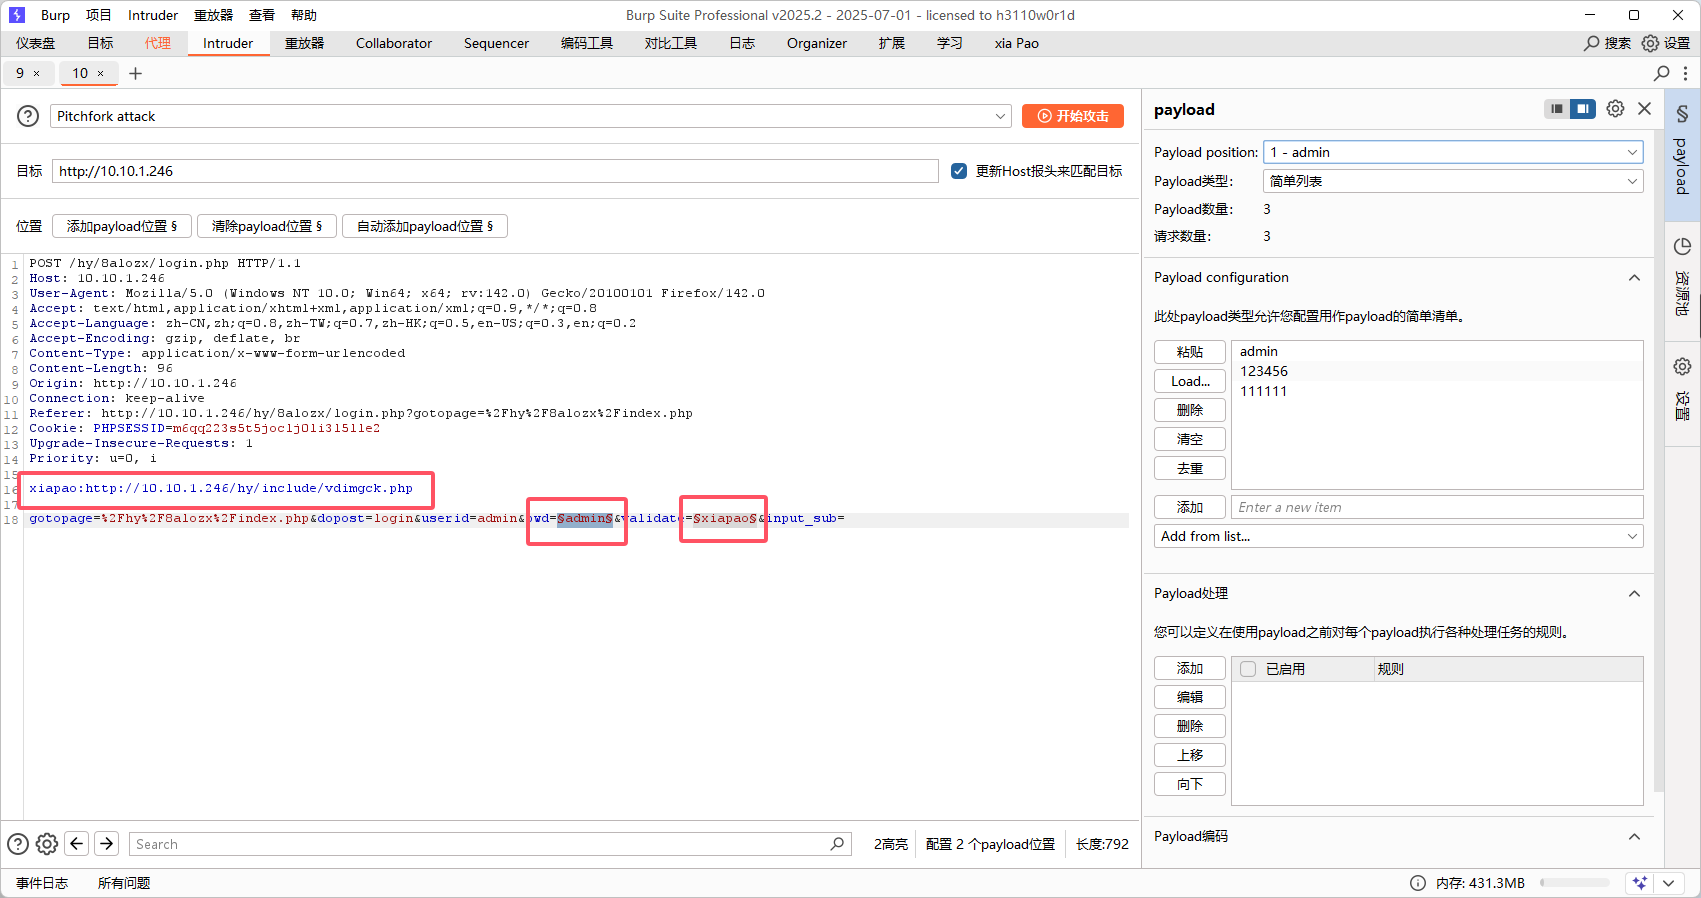Open the Intruder menu in menu bar
This screenshot has height=898, width=1701.
pyautogui.click(x=153, y=15)
